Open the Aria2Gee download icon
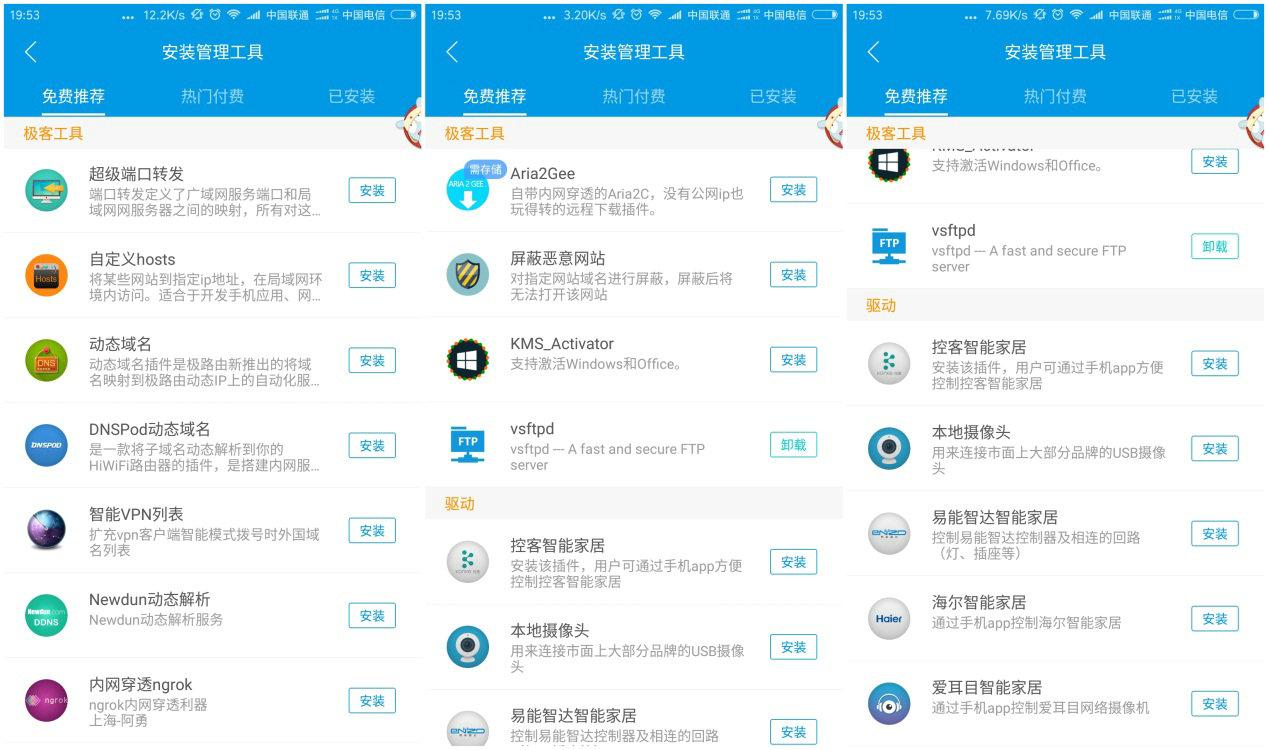1268x750 pixels. coord(466,190)
